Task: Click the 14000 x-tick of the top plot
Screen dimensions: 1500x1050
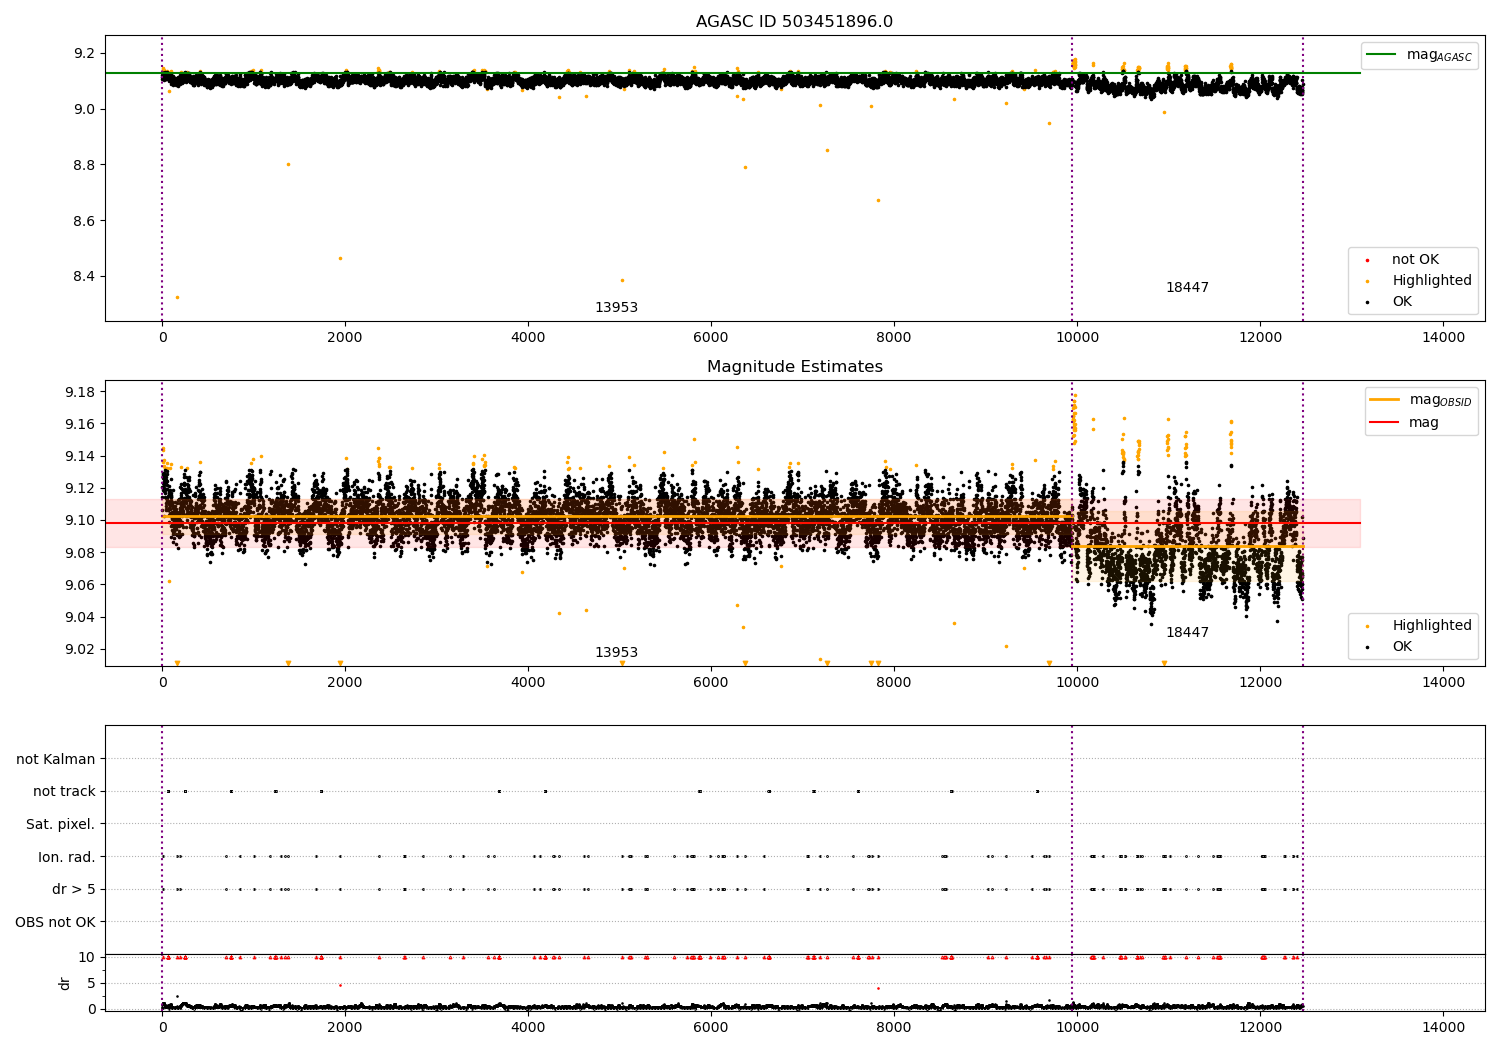Action: 1443,338
